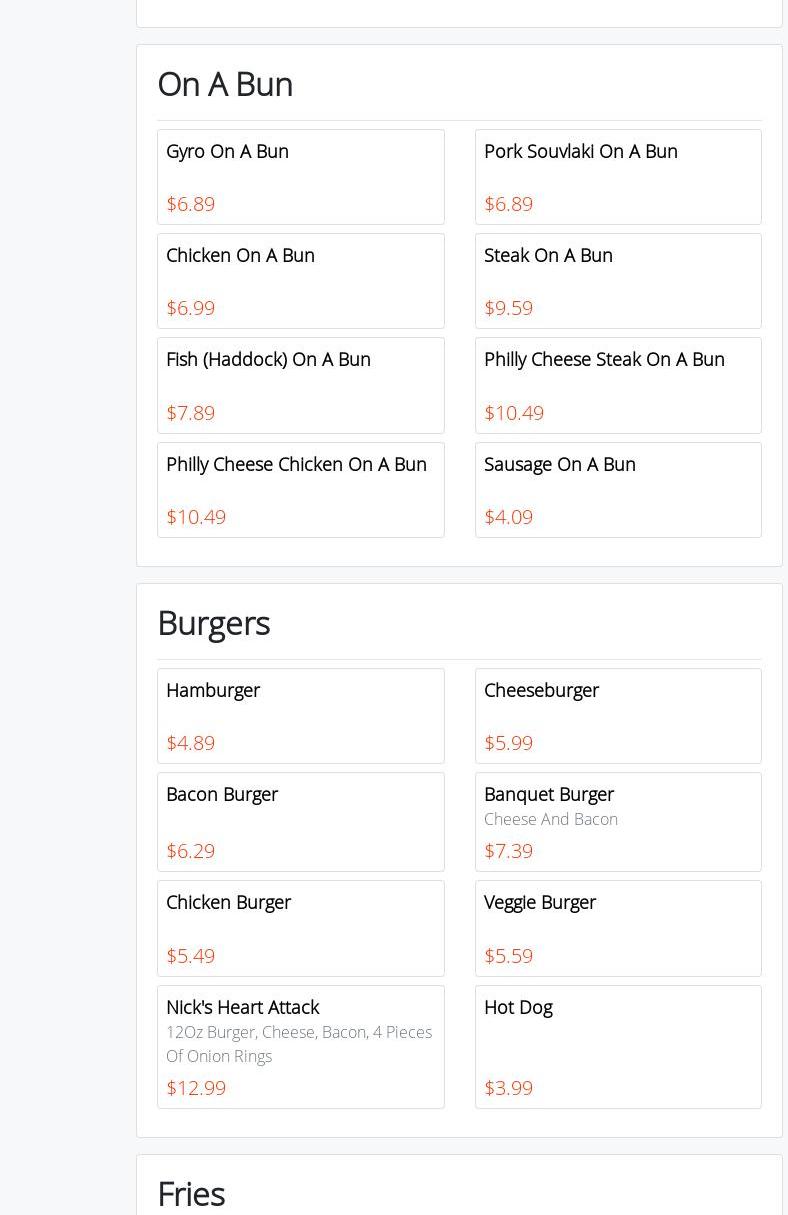Select the Hot Dog item
The height and width of the screenshot is (1215, 788).
click(x=618, y=1046)
